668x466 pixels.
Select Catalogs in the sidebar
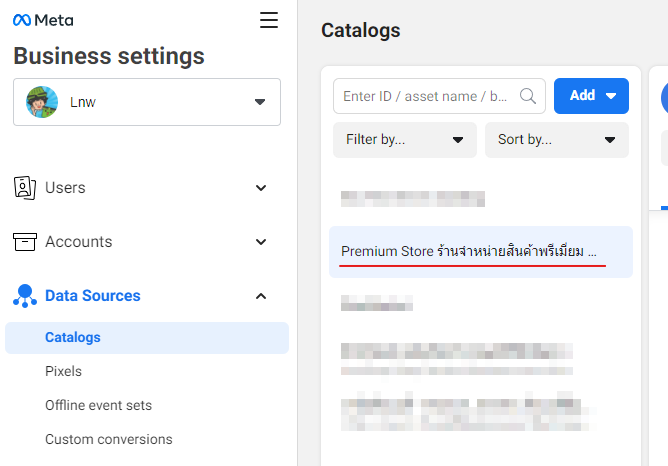[73, 338]
